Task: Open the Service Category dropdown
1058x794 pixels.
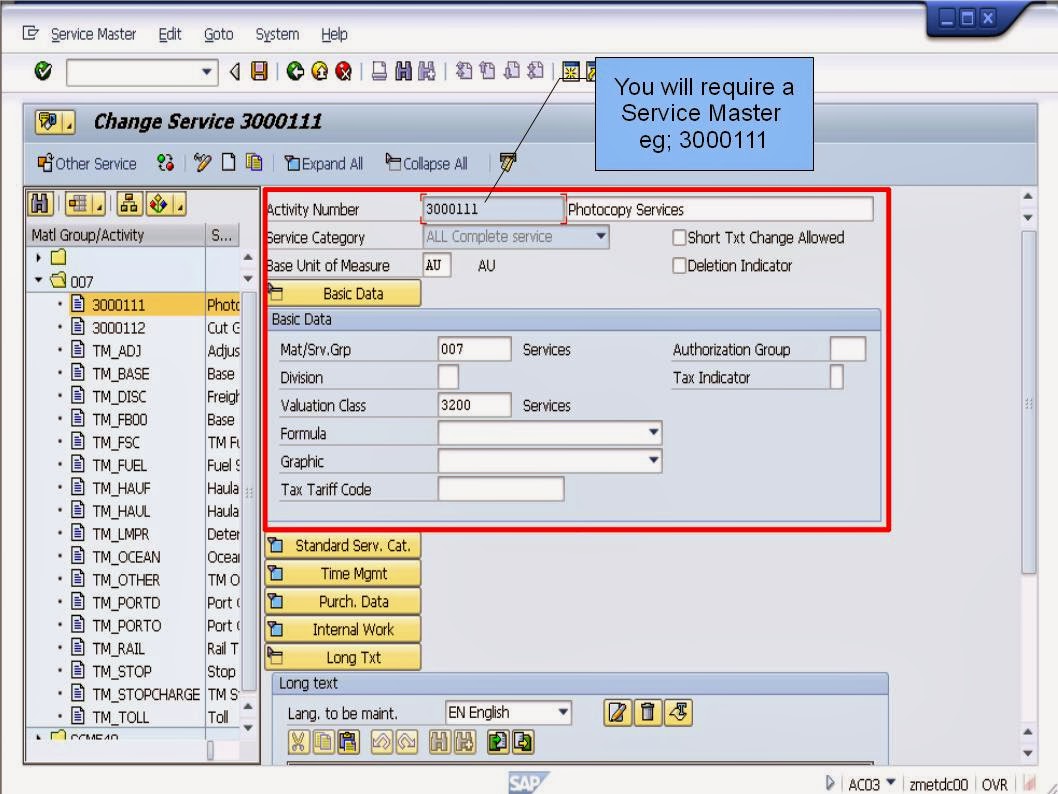Action: tap(600, 237)
